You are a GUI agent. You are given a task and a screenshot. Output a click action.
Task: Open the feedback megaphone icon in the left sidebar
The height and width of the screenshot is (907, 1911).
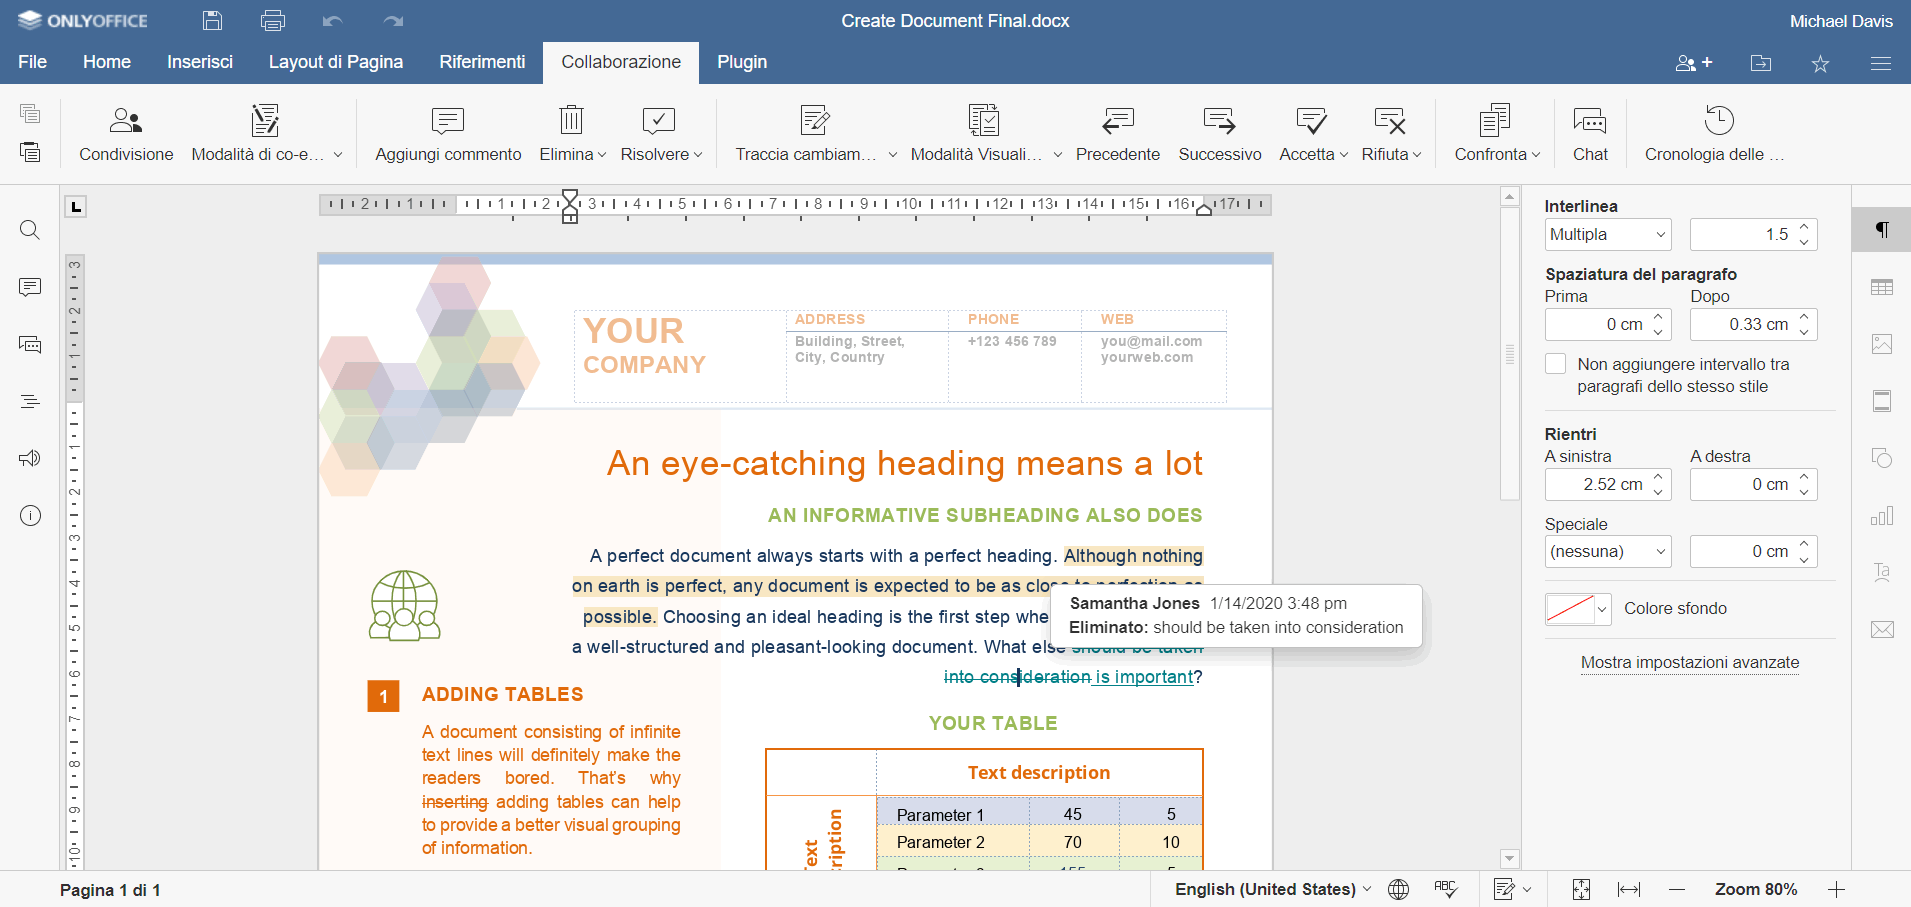coord(30,458)
